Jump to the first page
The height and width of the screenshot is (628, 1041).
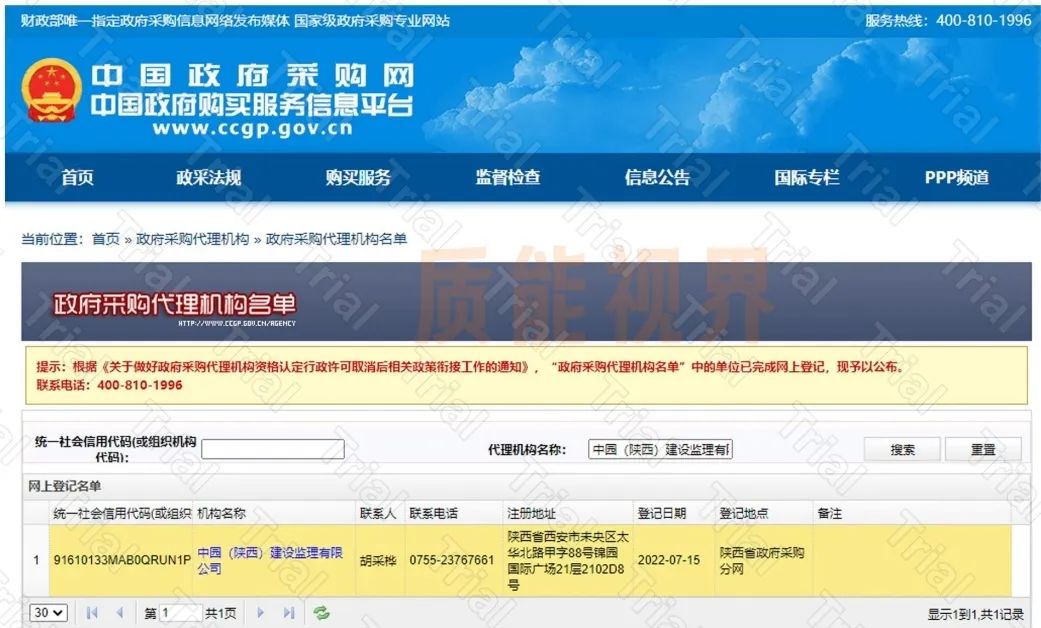click(x=90, y=613)
